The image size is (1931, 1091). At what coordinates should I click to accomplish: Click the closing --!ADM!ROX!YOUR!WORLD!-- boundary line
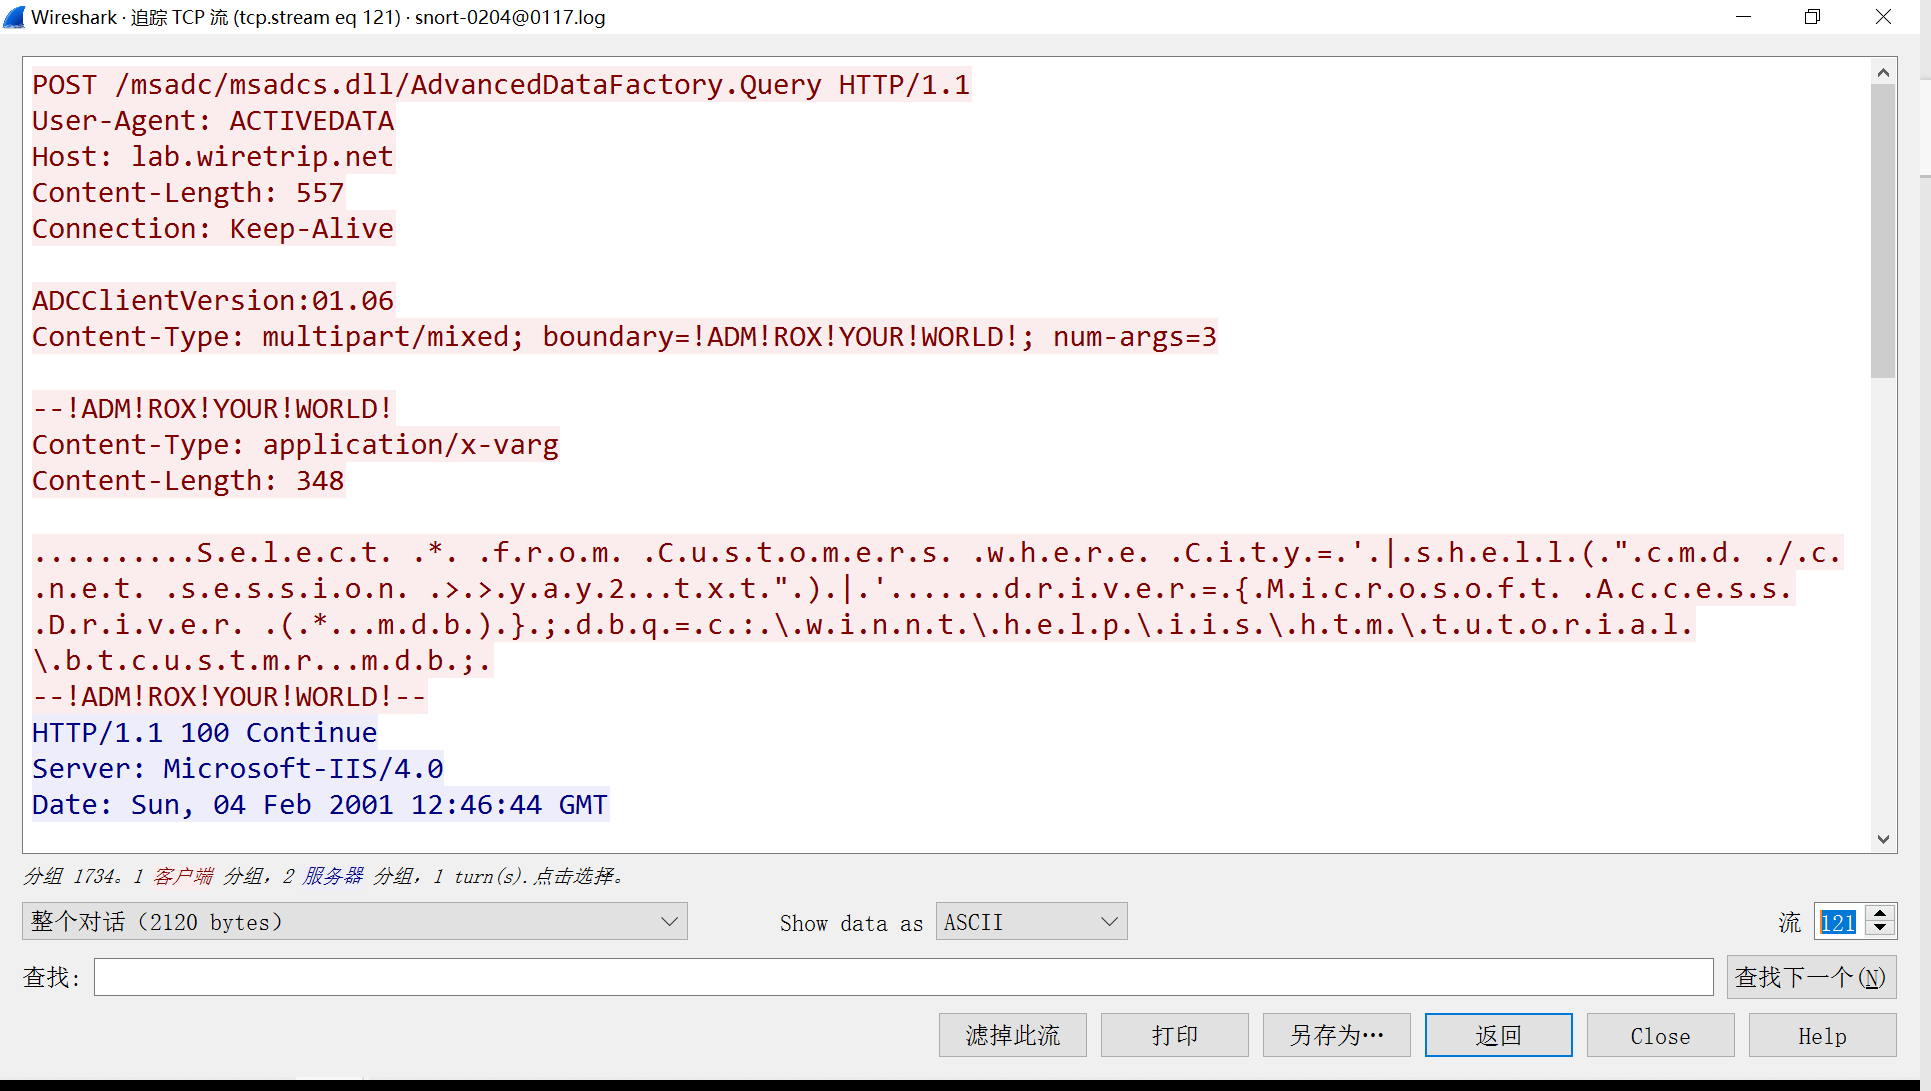[229, 696]
